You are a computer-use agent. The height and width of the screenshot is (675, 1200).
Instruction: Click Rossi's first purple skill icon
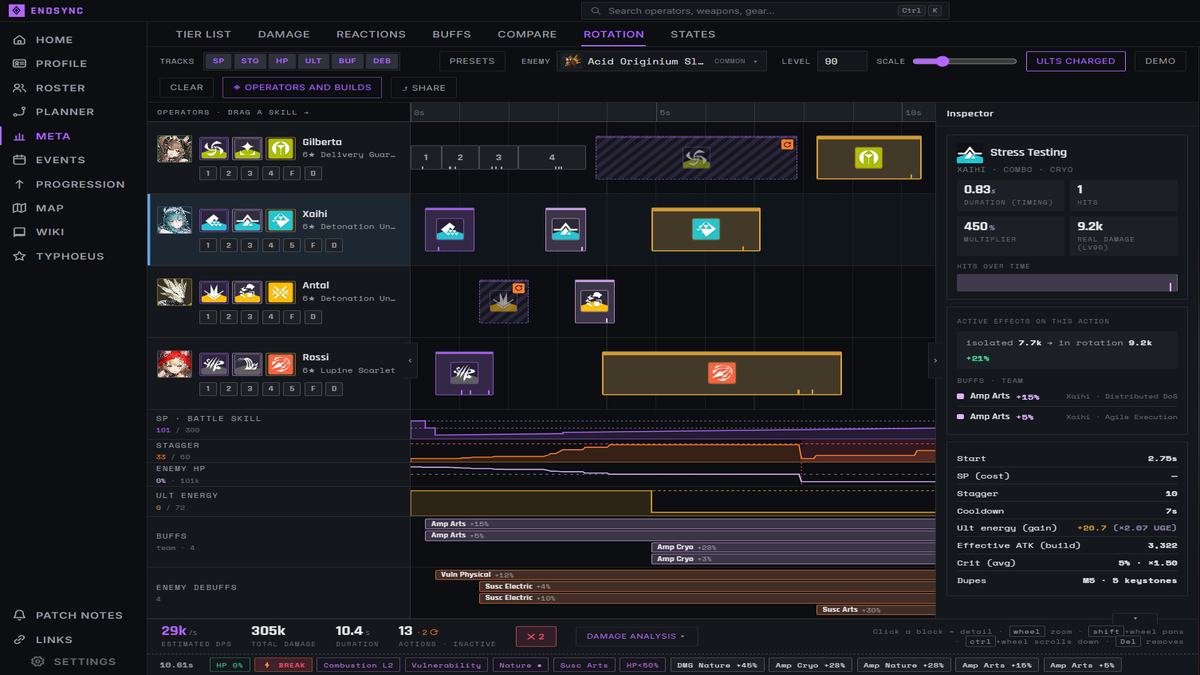213,364
